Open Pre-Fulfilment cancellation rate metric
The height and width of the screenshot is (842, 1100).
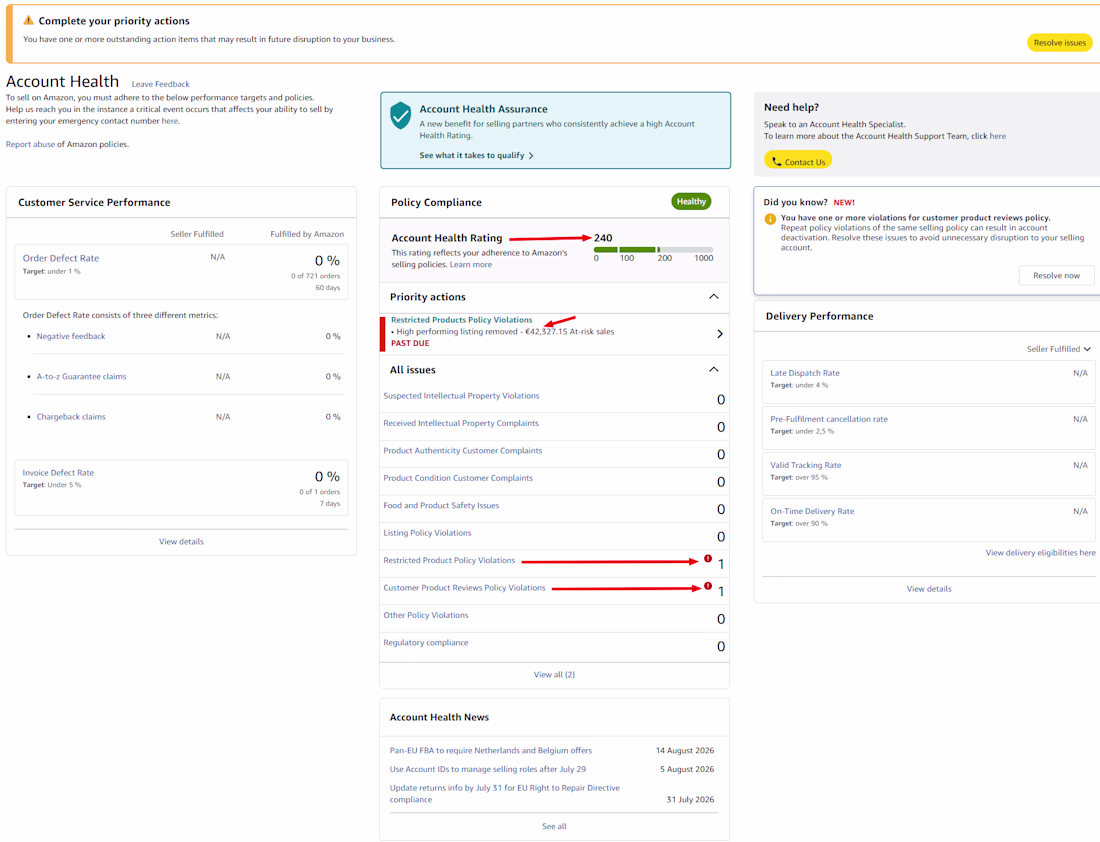(x=829, y=419)
